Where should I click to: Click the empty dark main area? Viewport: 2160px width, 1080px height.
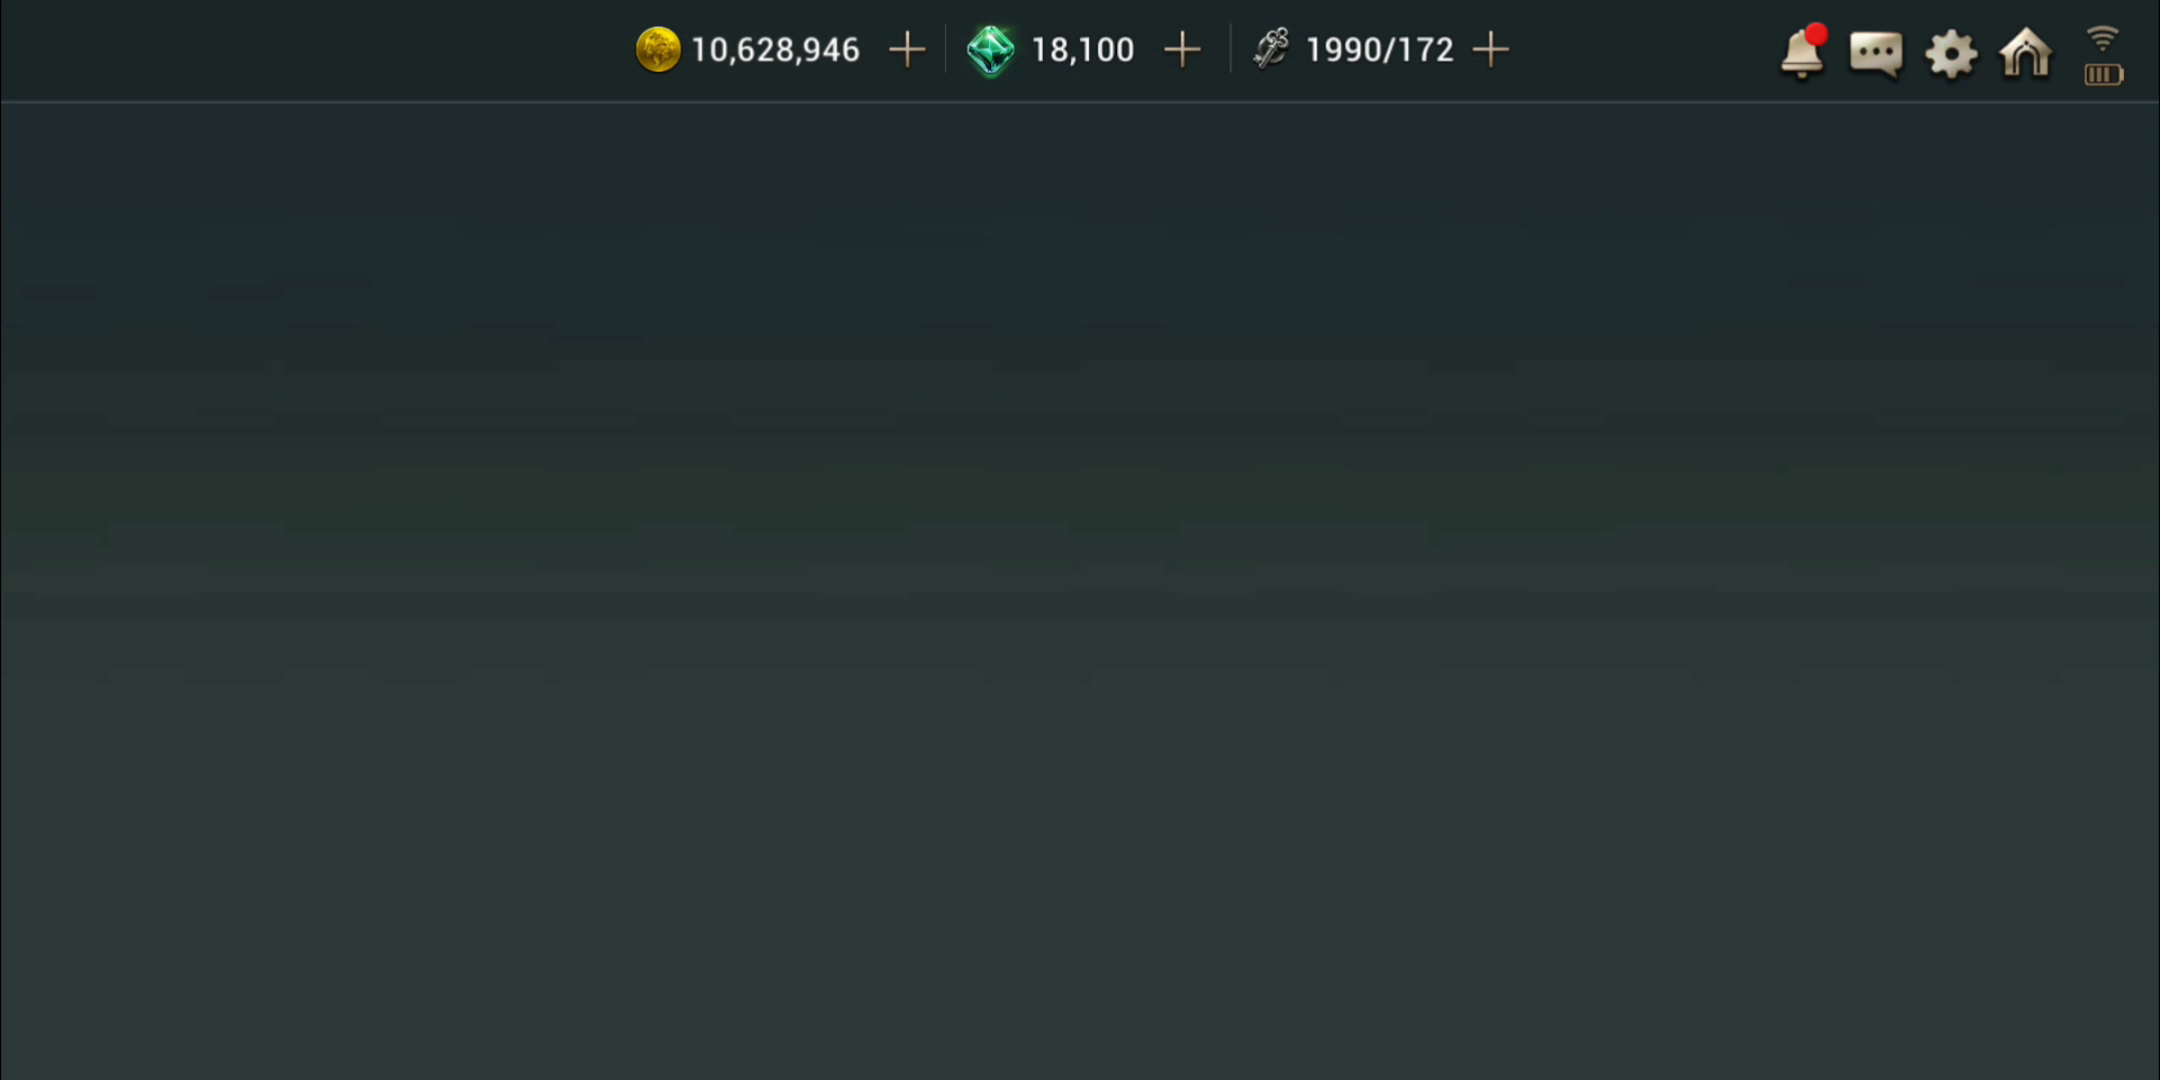[x=1080, y=590]
